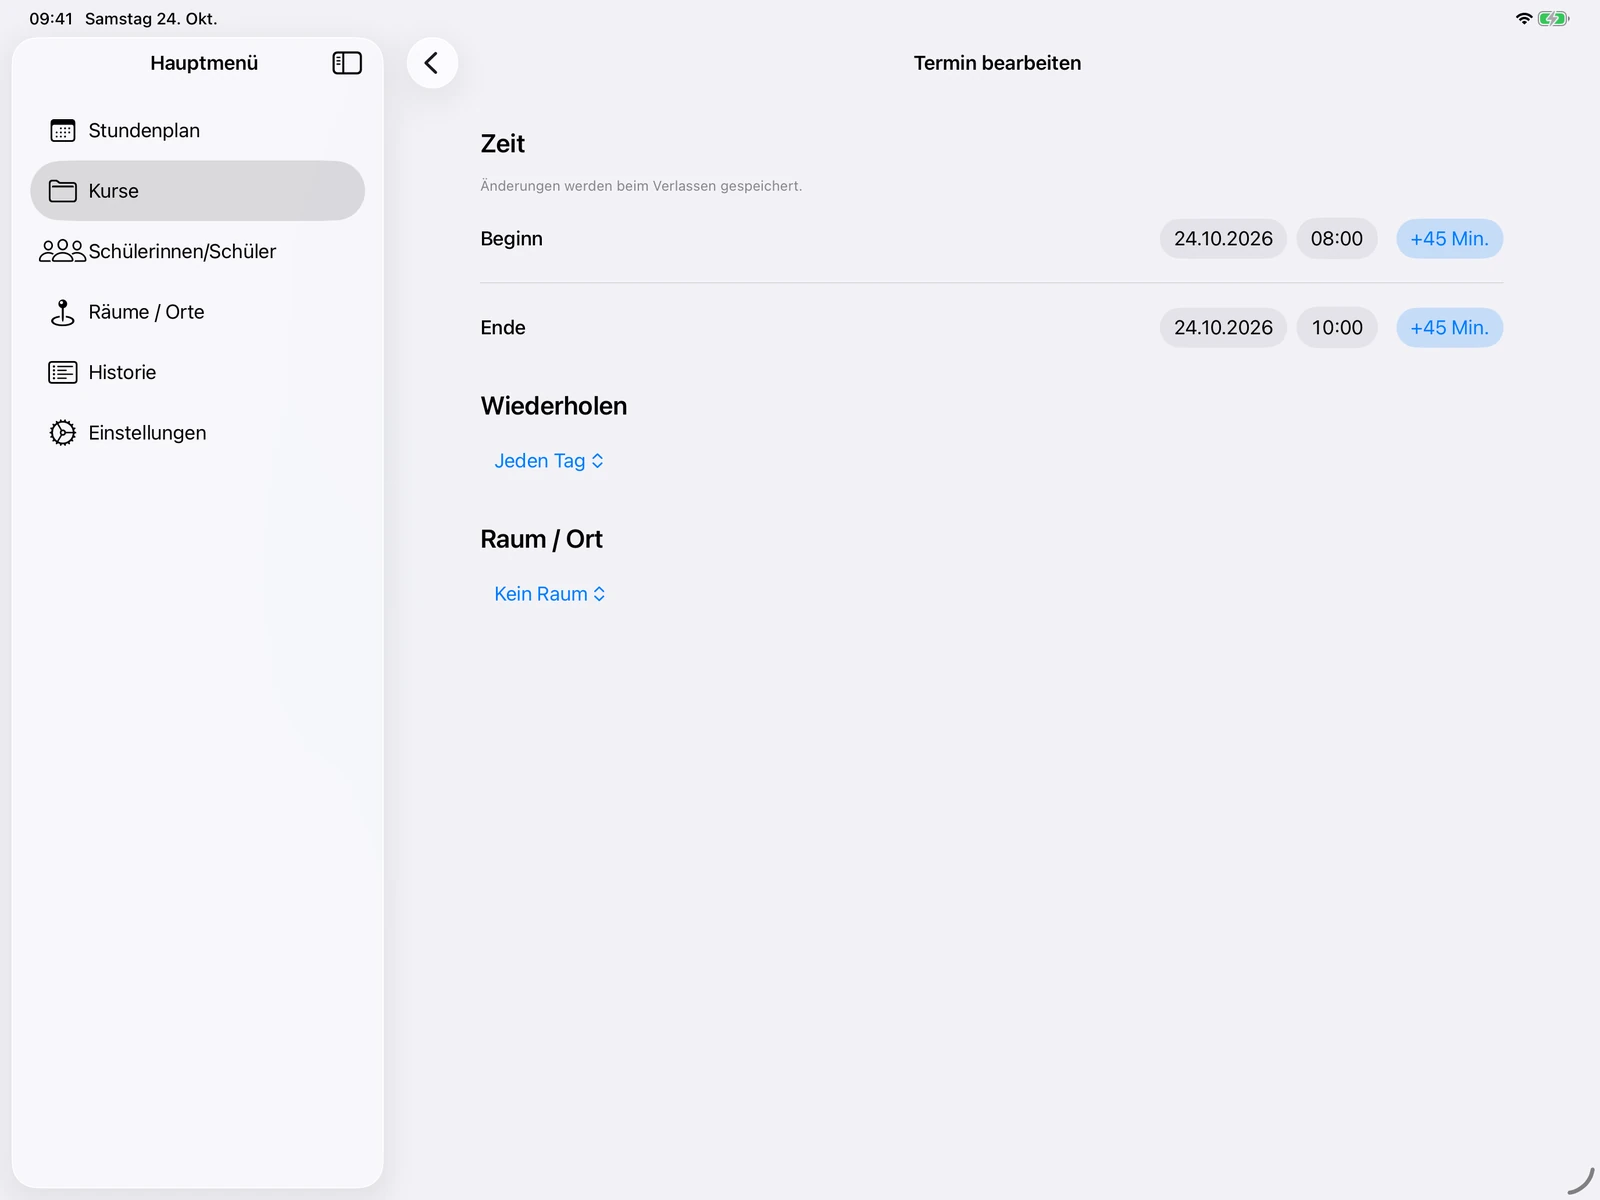
Task: Click the Zeit section heading
Action: coord(502,144)
